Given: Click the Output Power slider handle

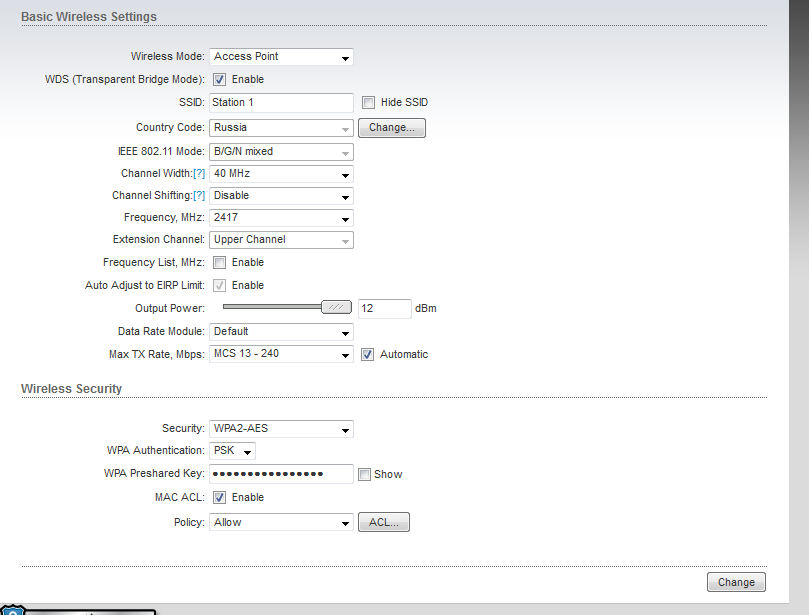Looking at the screenshot, I should pyautogui.click(x=336, y=308).
